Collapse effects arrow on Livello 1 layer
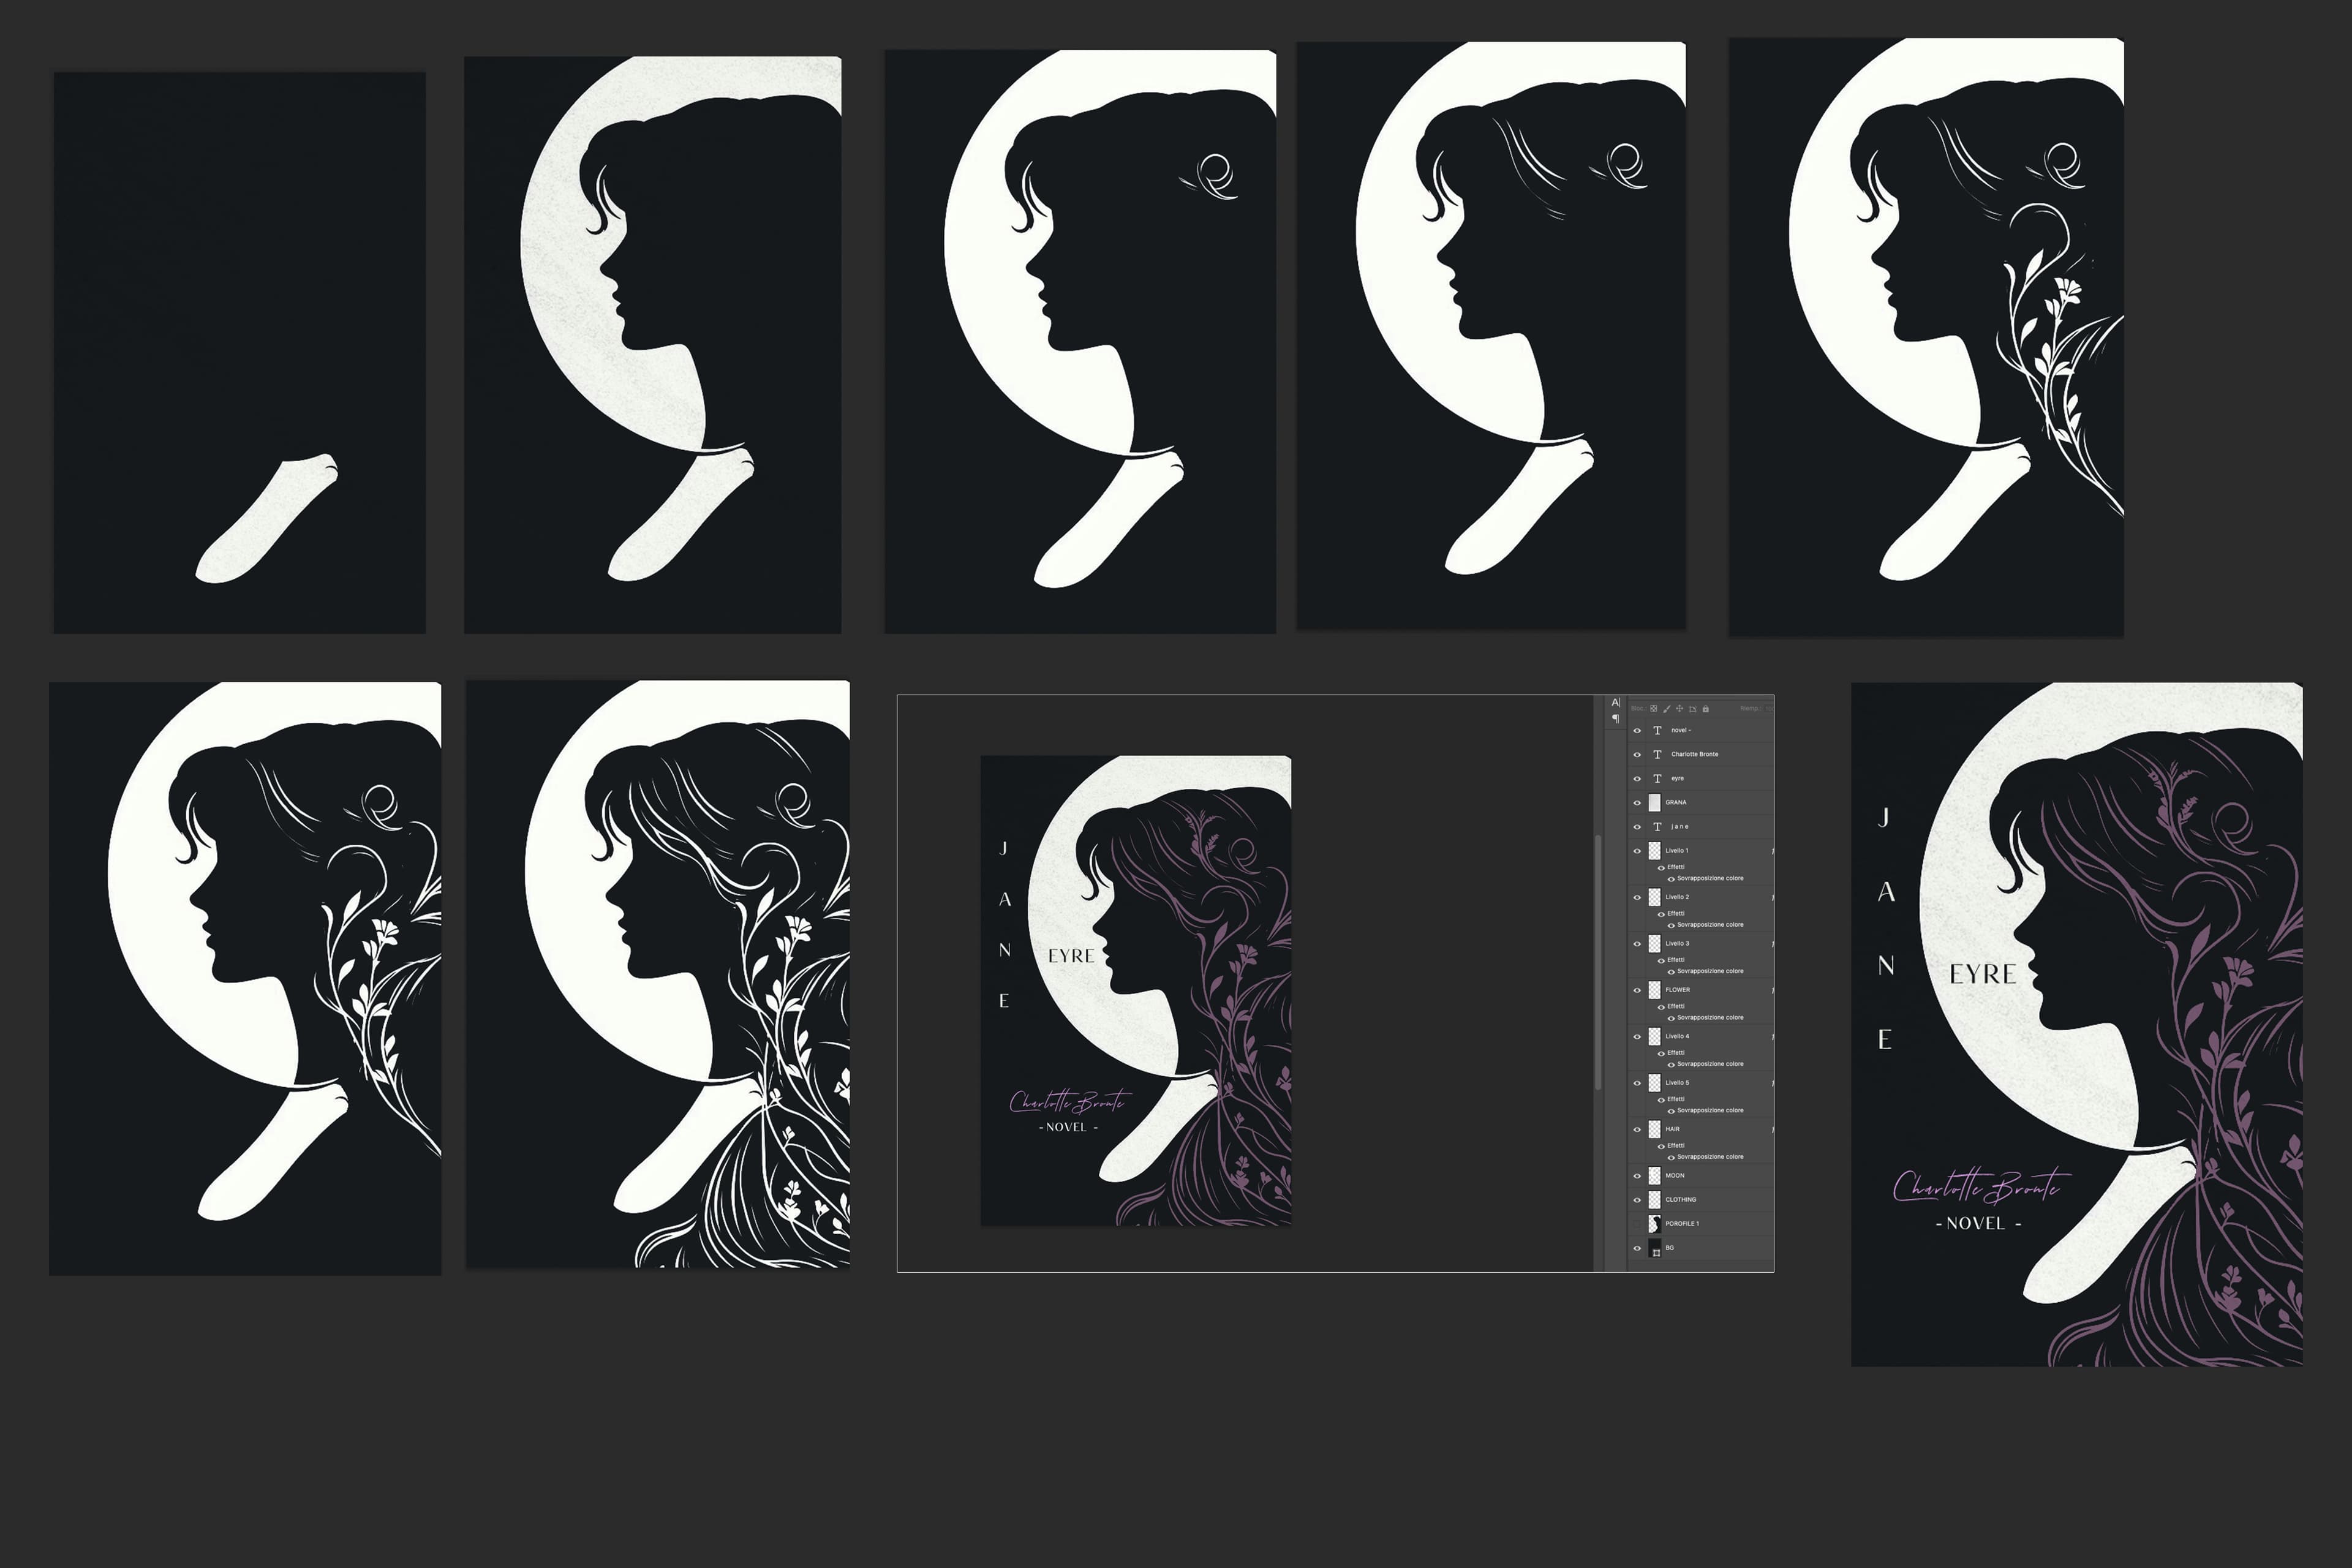The height and width of the screenshot is (1568, 2352). pos(1772,851)
